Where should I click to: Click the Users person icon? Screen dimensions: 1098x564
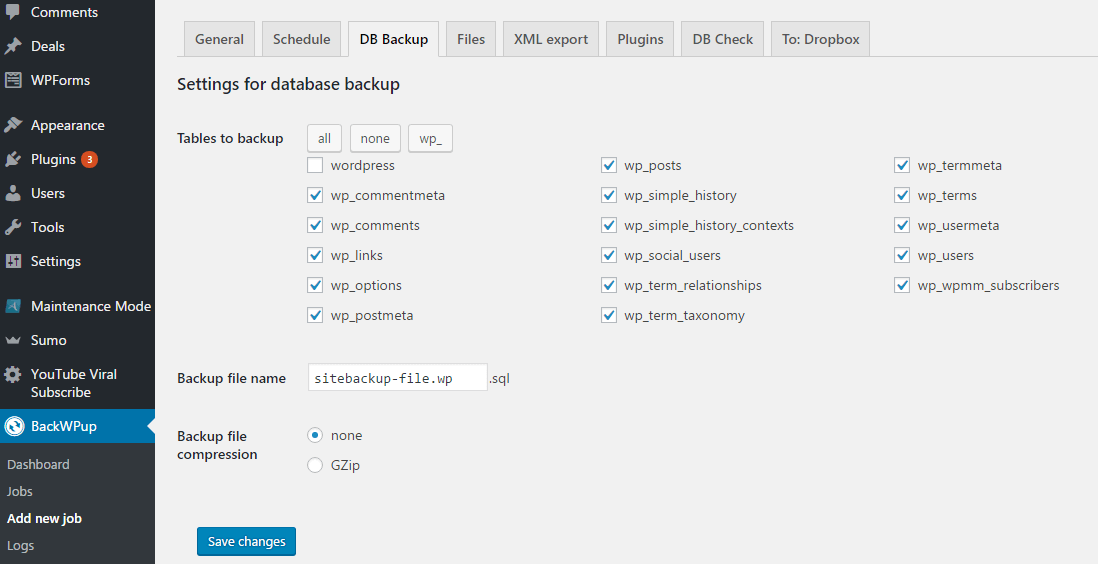13,193
